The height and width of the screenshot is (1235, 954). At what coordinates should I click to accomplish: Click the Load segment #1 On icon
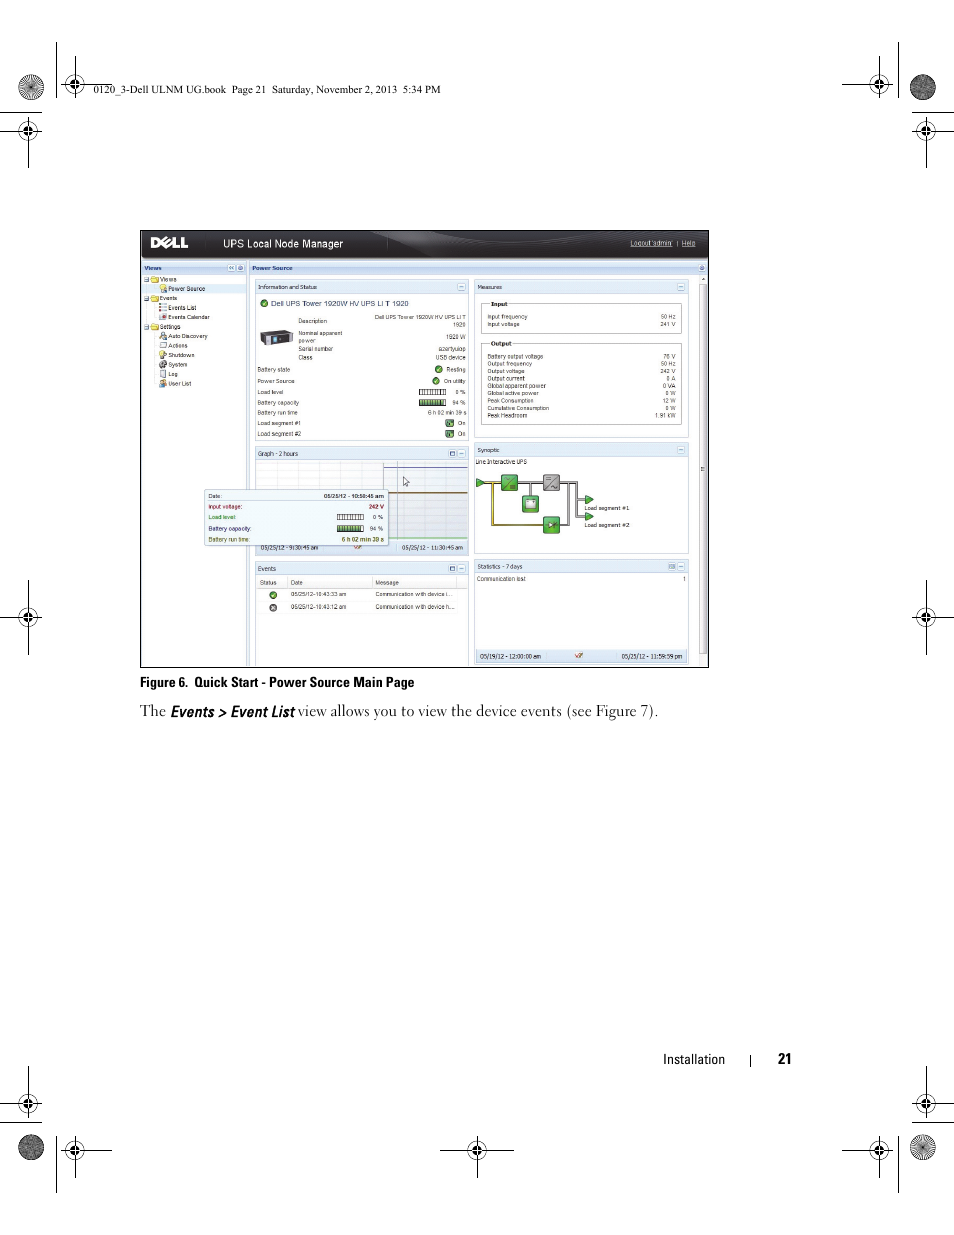pyautogui.click(x=449, y=423)
